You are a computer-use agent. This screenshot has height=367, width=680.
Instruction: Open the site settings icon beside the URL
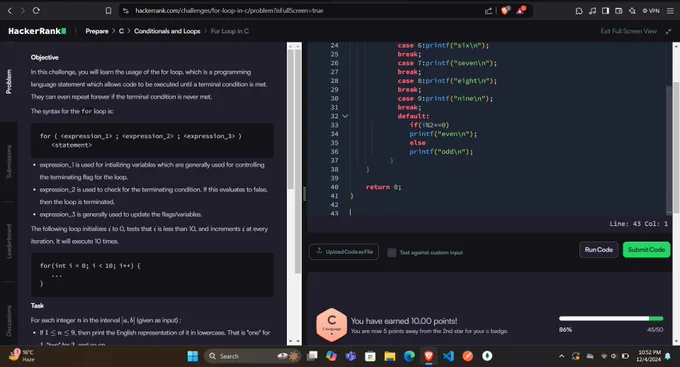126,10
